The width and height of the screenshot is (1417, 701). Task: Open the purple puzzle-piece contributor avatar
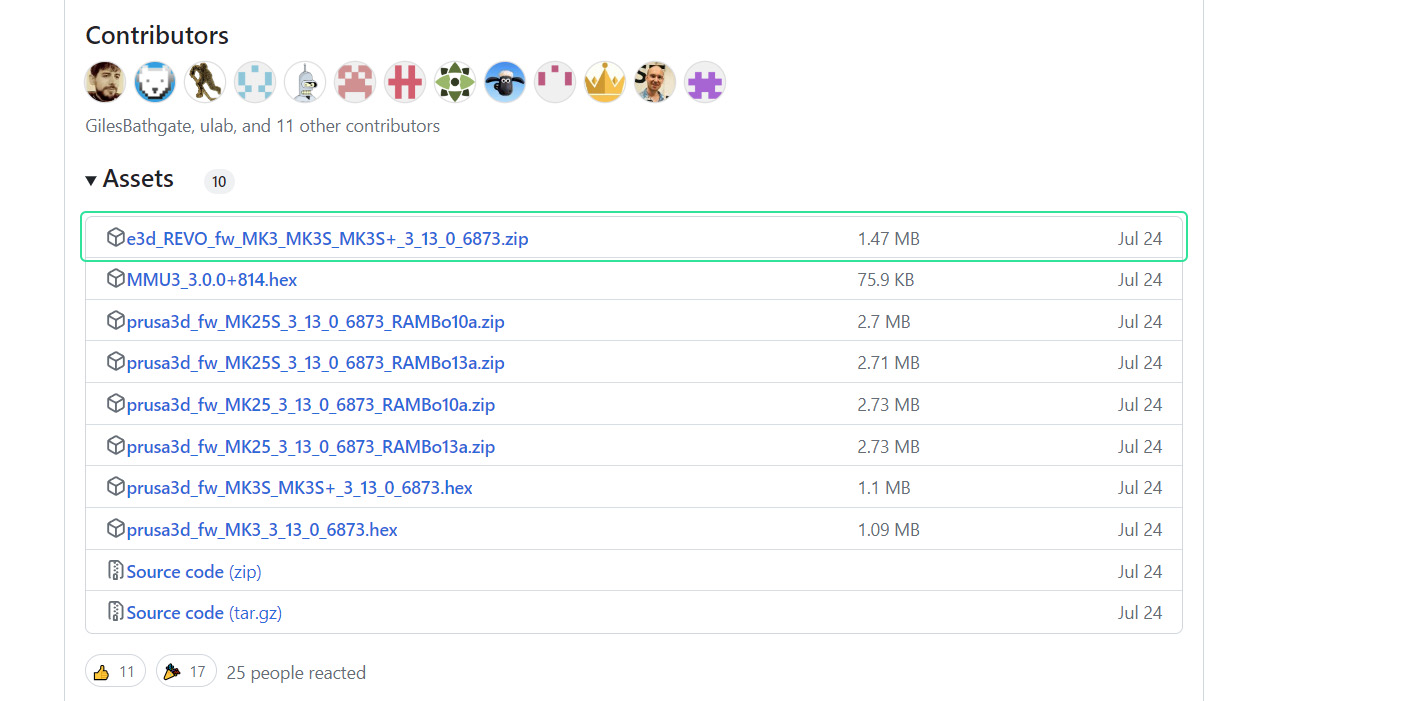705,82
